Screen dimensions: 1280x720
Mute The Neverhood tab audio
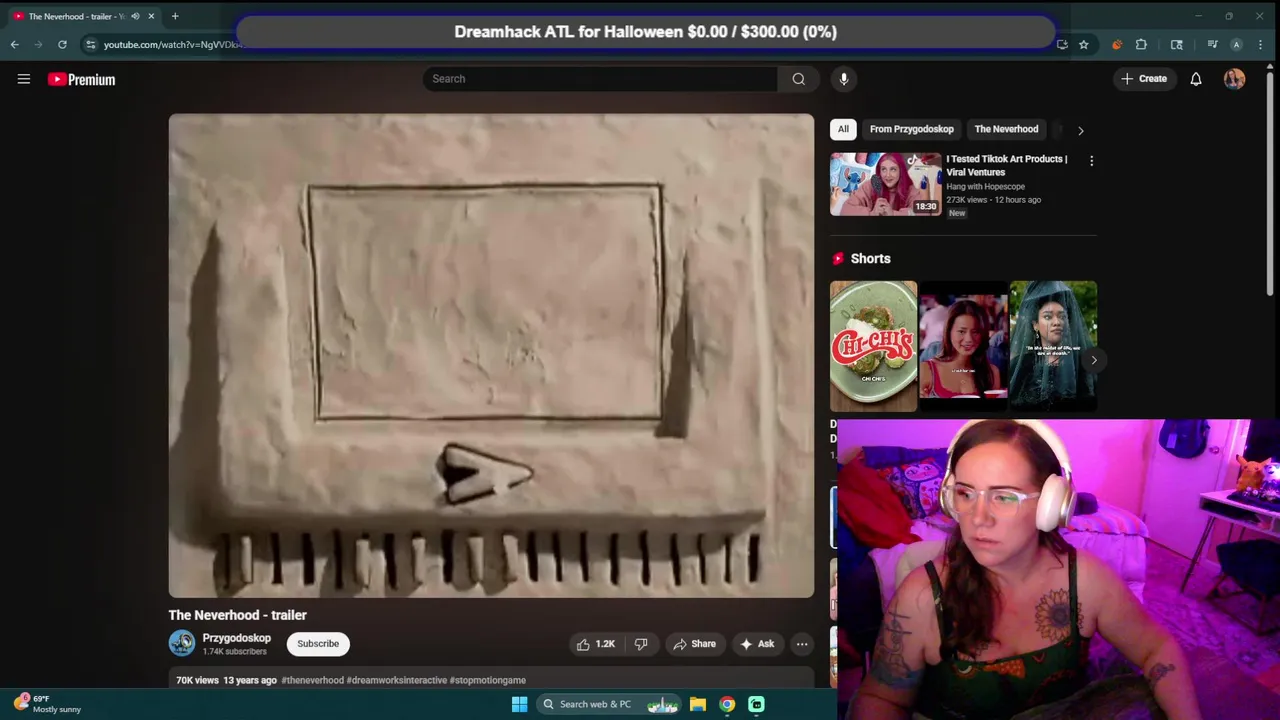135,16
